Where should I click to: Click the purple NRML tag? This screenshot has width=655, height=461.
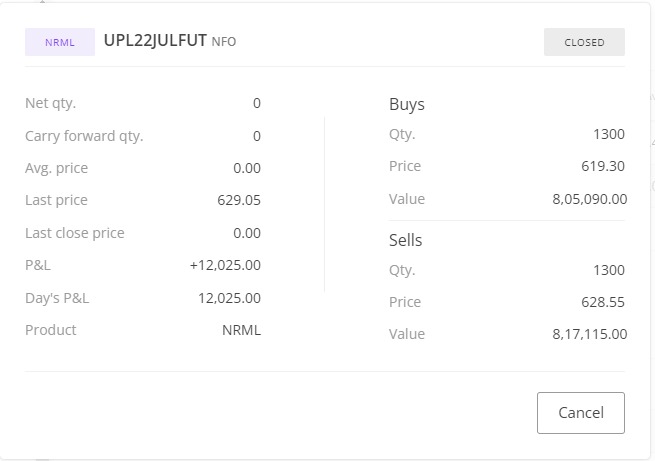coord(60,42)
